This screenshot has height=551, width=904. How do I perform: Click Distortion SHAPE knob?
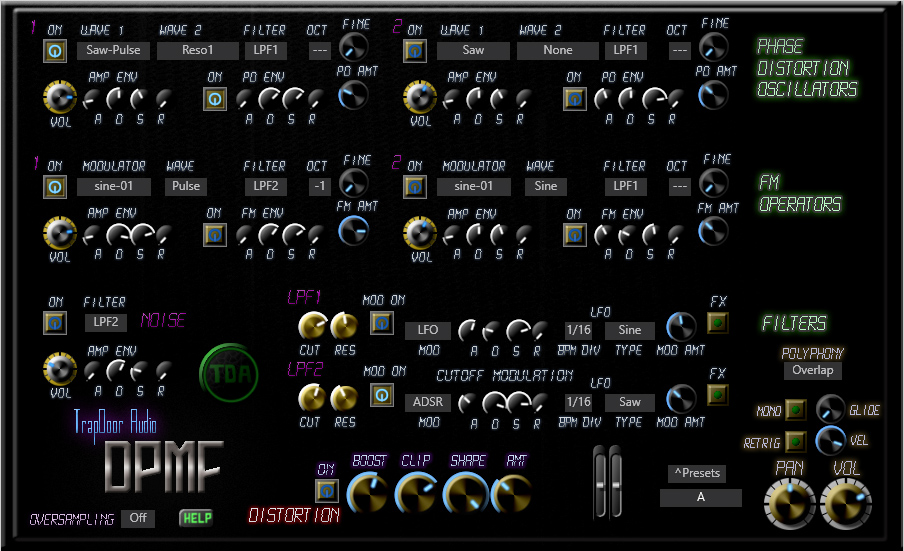[x=465, y=493]
